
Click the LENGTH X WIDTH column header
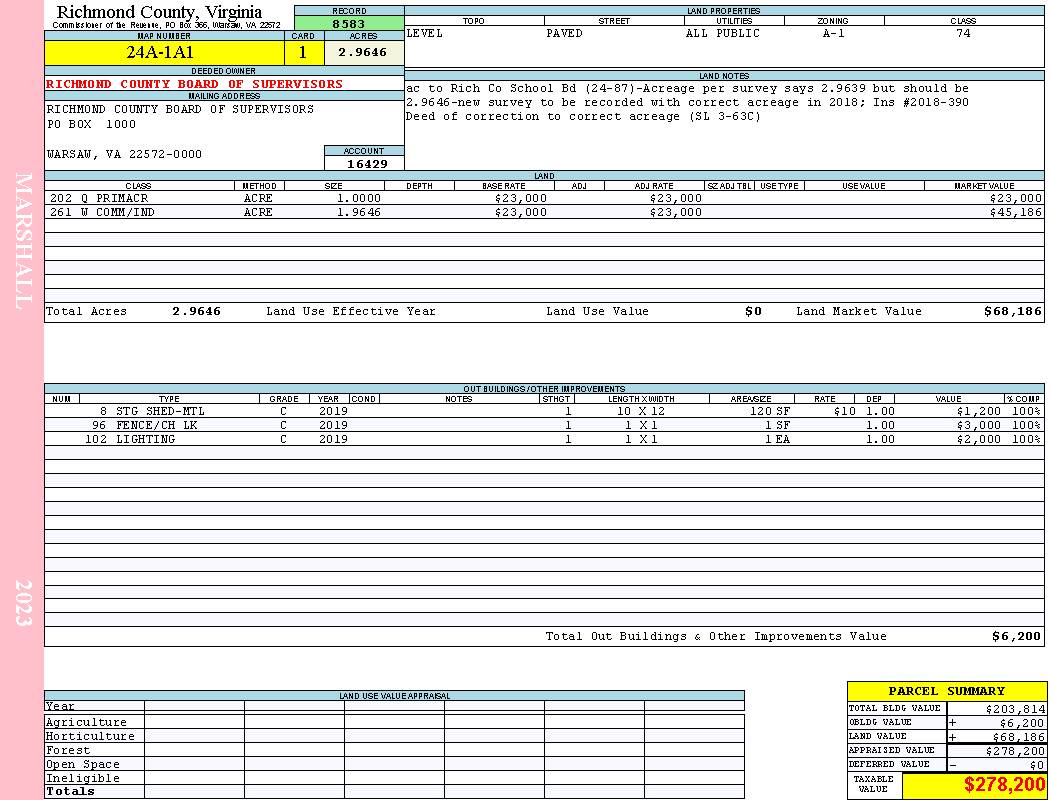(x=641, y=399)
